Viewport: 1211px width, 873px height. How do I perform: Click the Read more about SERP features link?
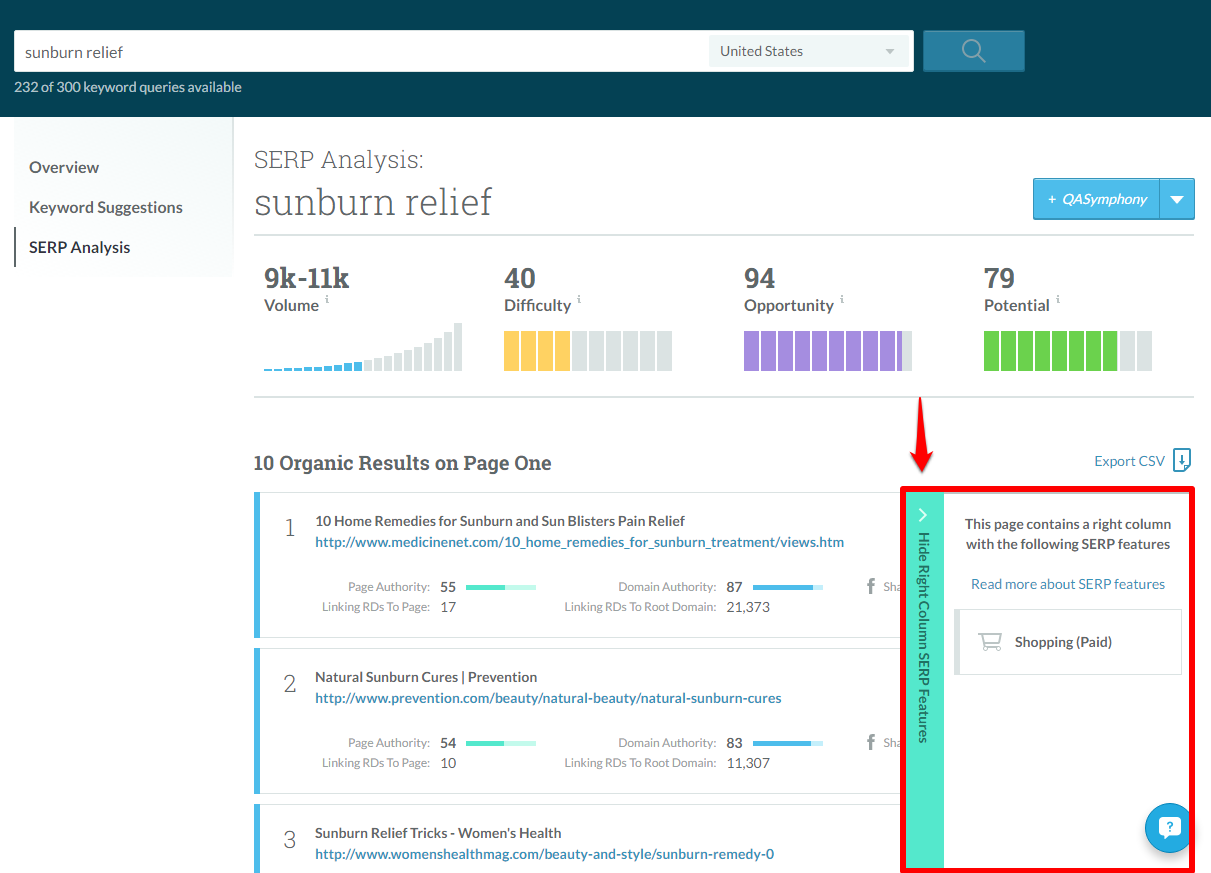point(1067,584)
